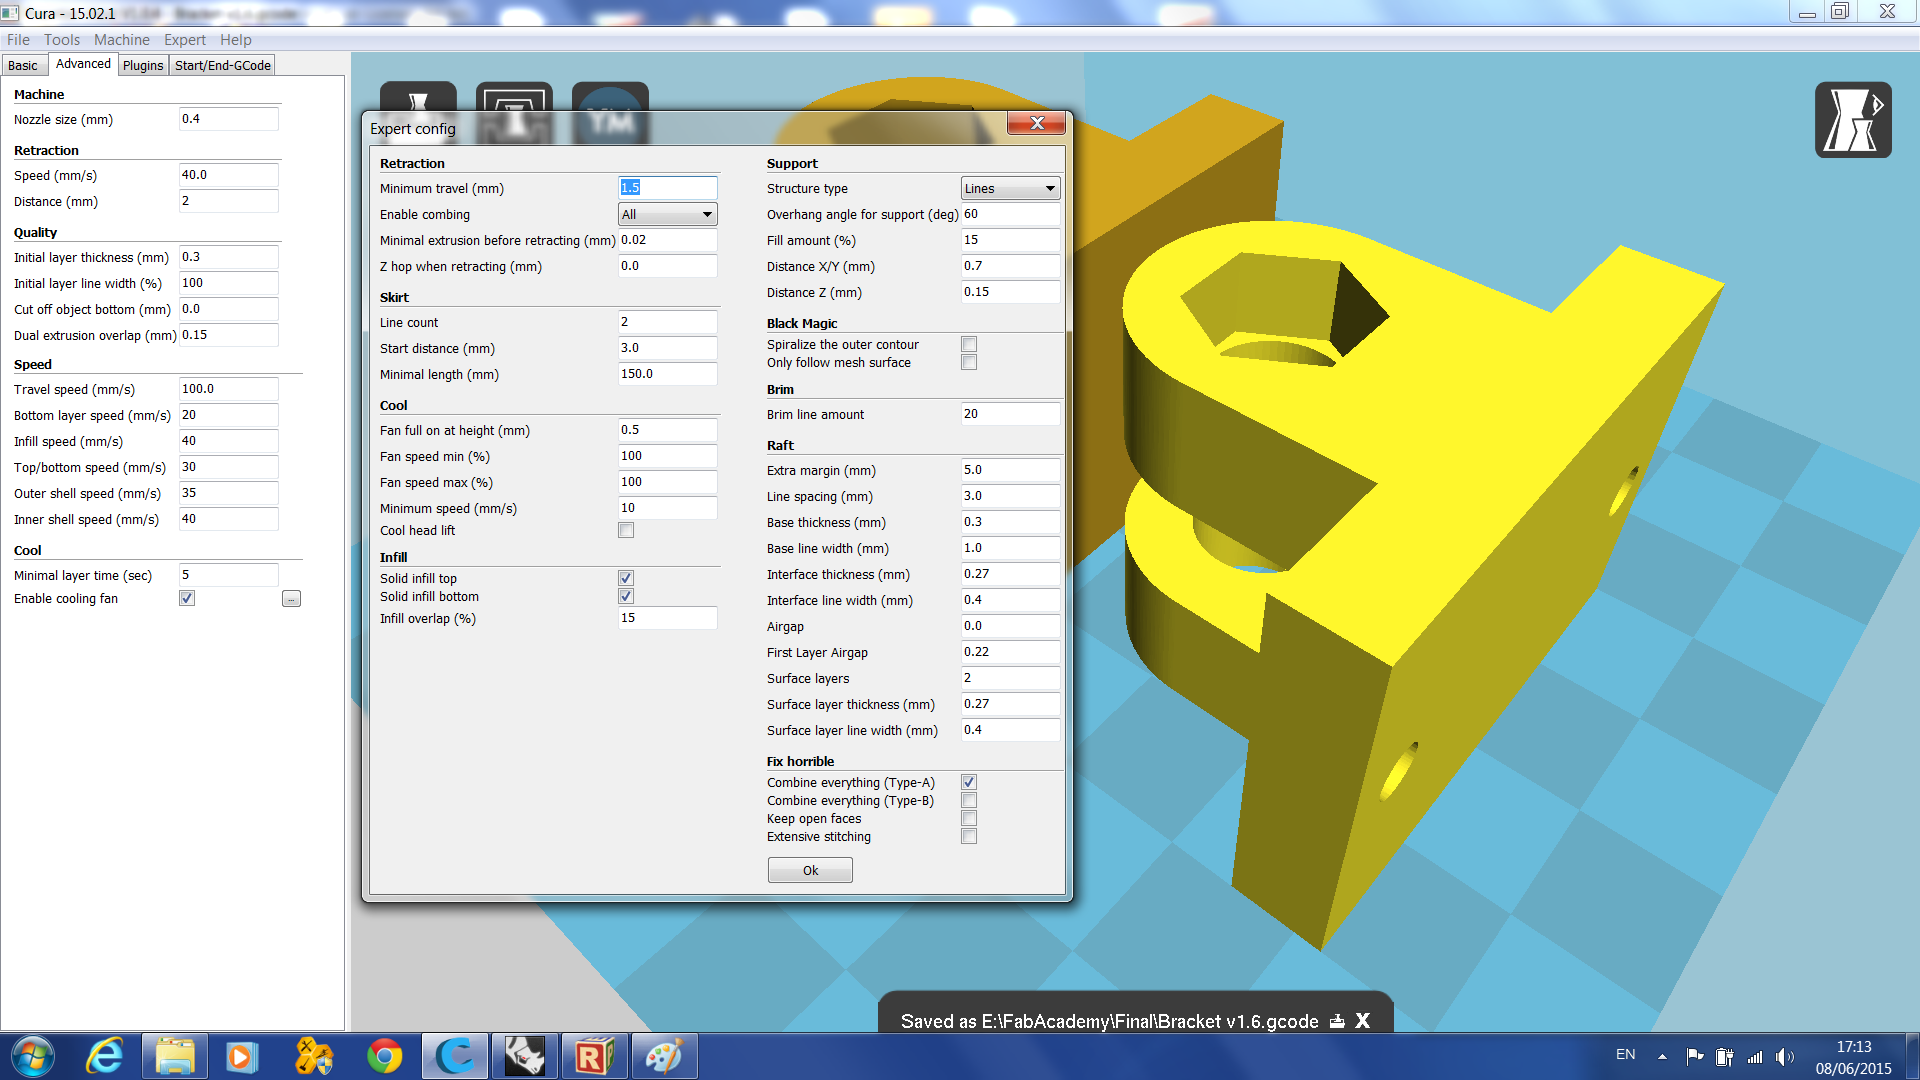This screenshot has width=1920, height=1080.
Task: Uncheck Combine everything (Type-A)
Action: coord(968,783)
